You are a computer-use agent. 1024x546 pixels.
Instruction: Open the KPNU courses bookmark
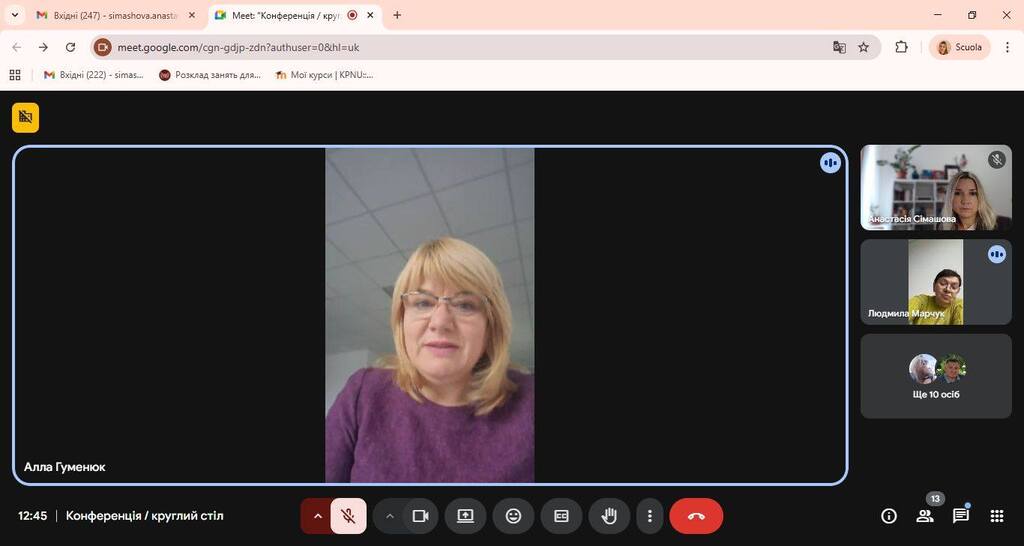tap(323, 75)
